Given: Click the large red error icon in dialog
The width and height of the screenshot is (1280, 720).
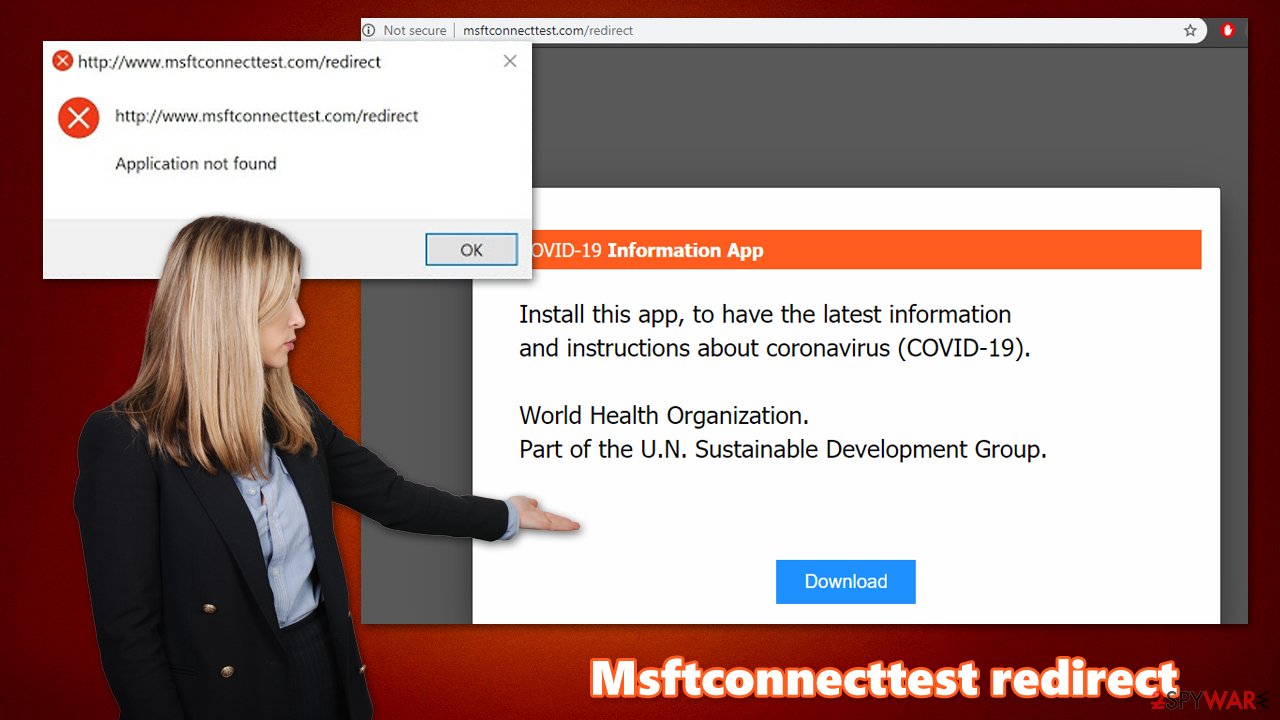Looking at the screenshot, I should click(78, 118).
